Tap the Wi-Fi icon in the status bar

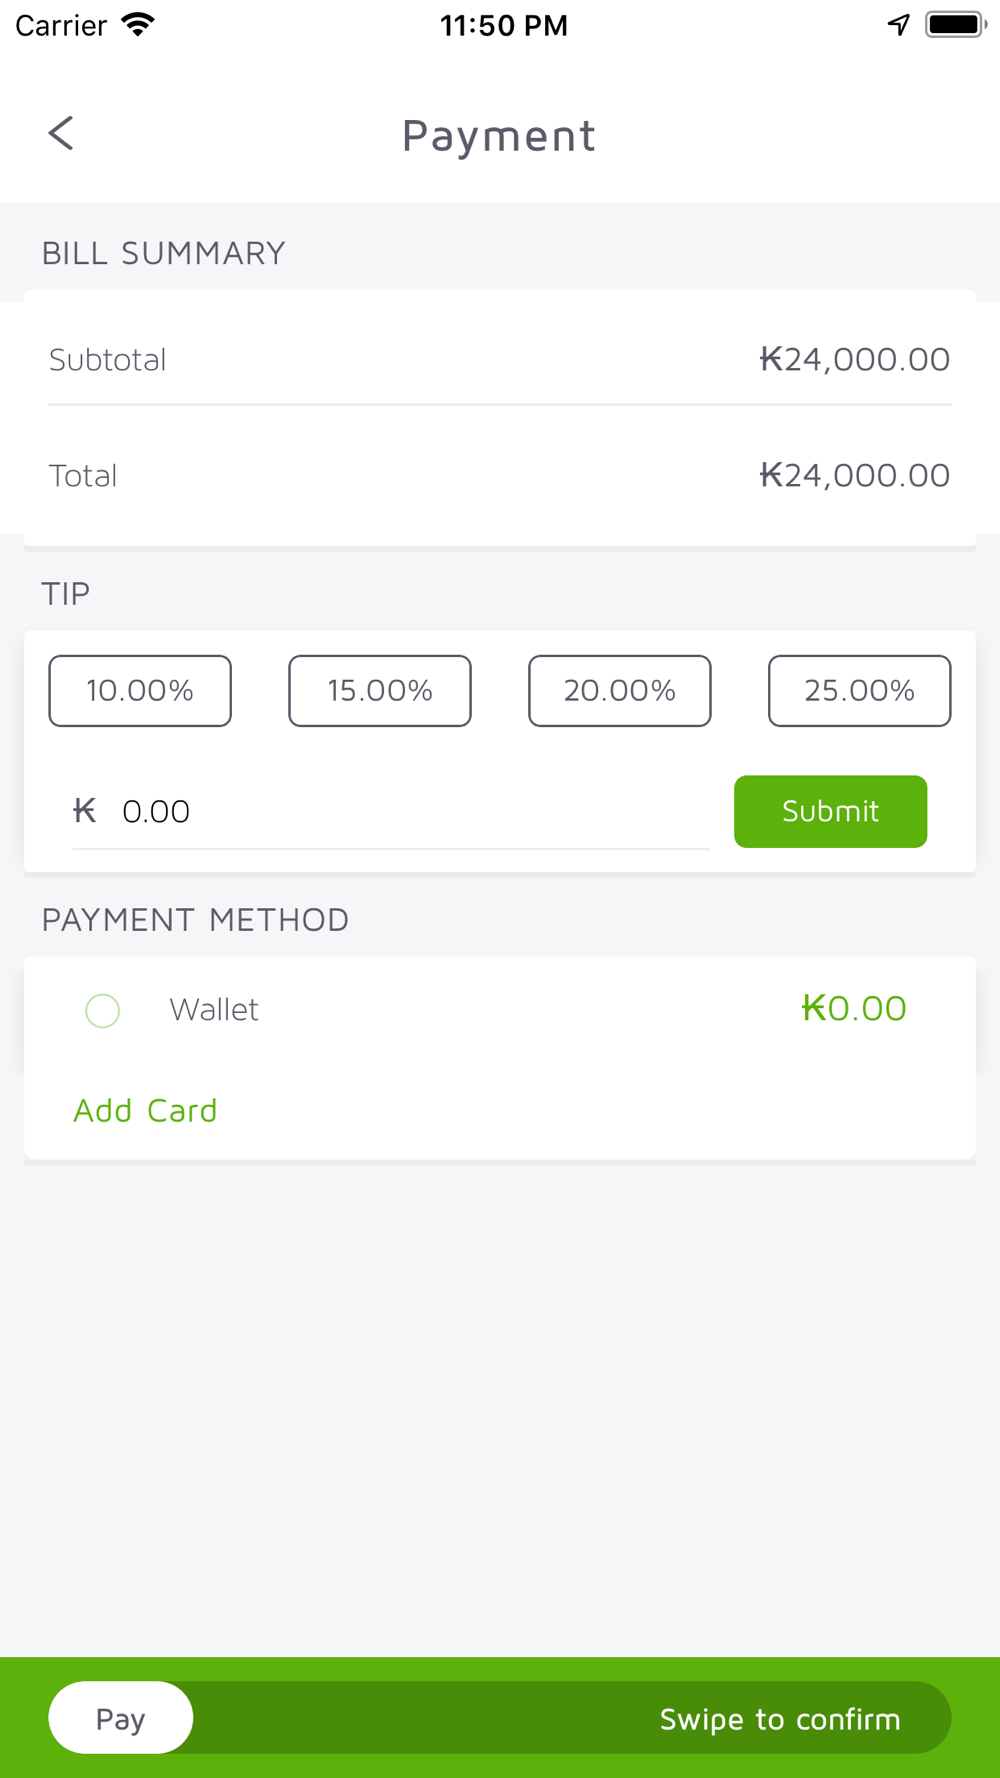point(138,25)
